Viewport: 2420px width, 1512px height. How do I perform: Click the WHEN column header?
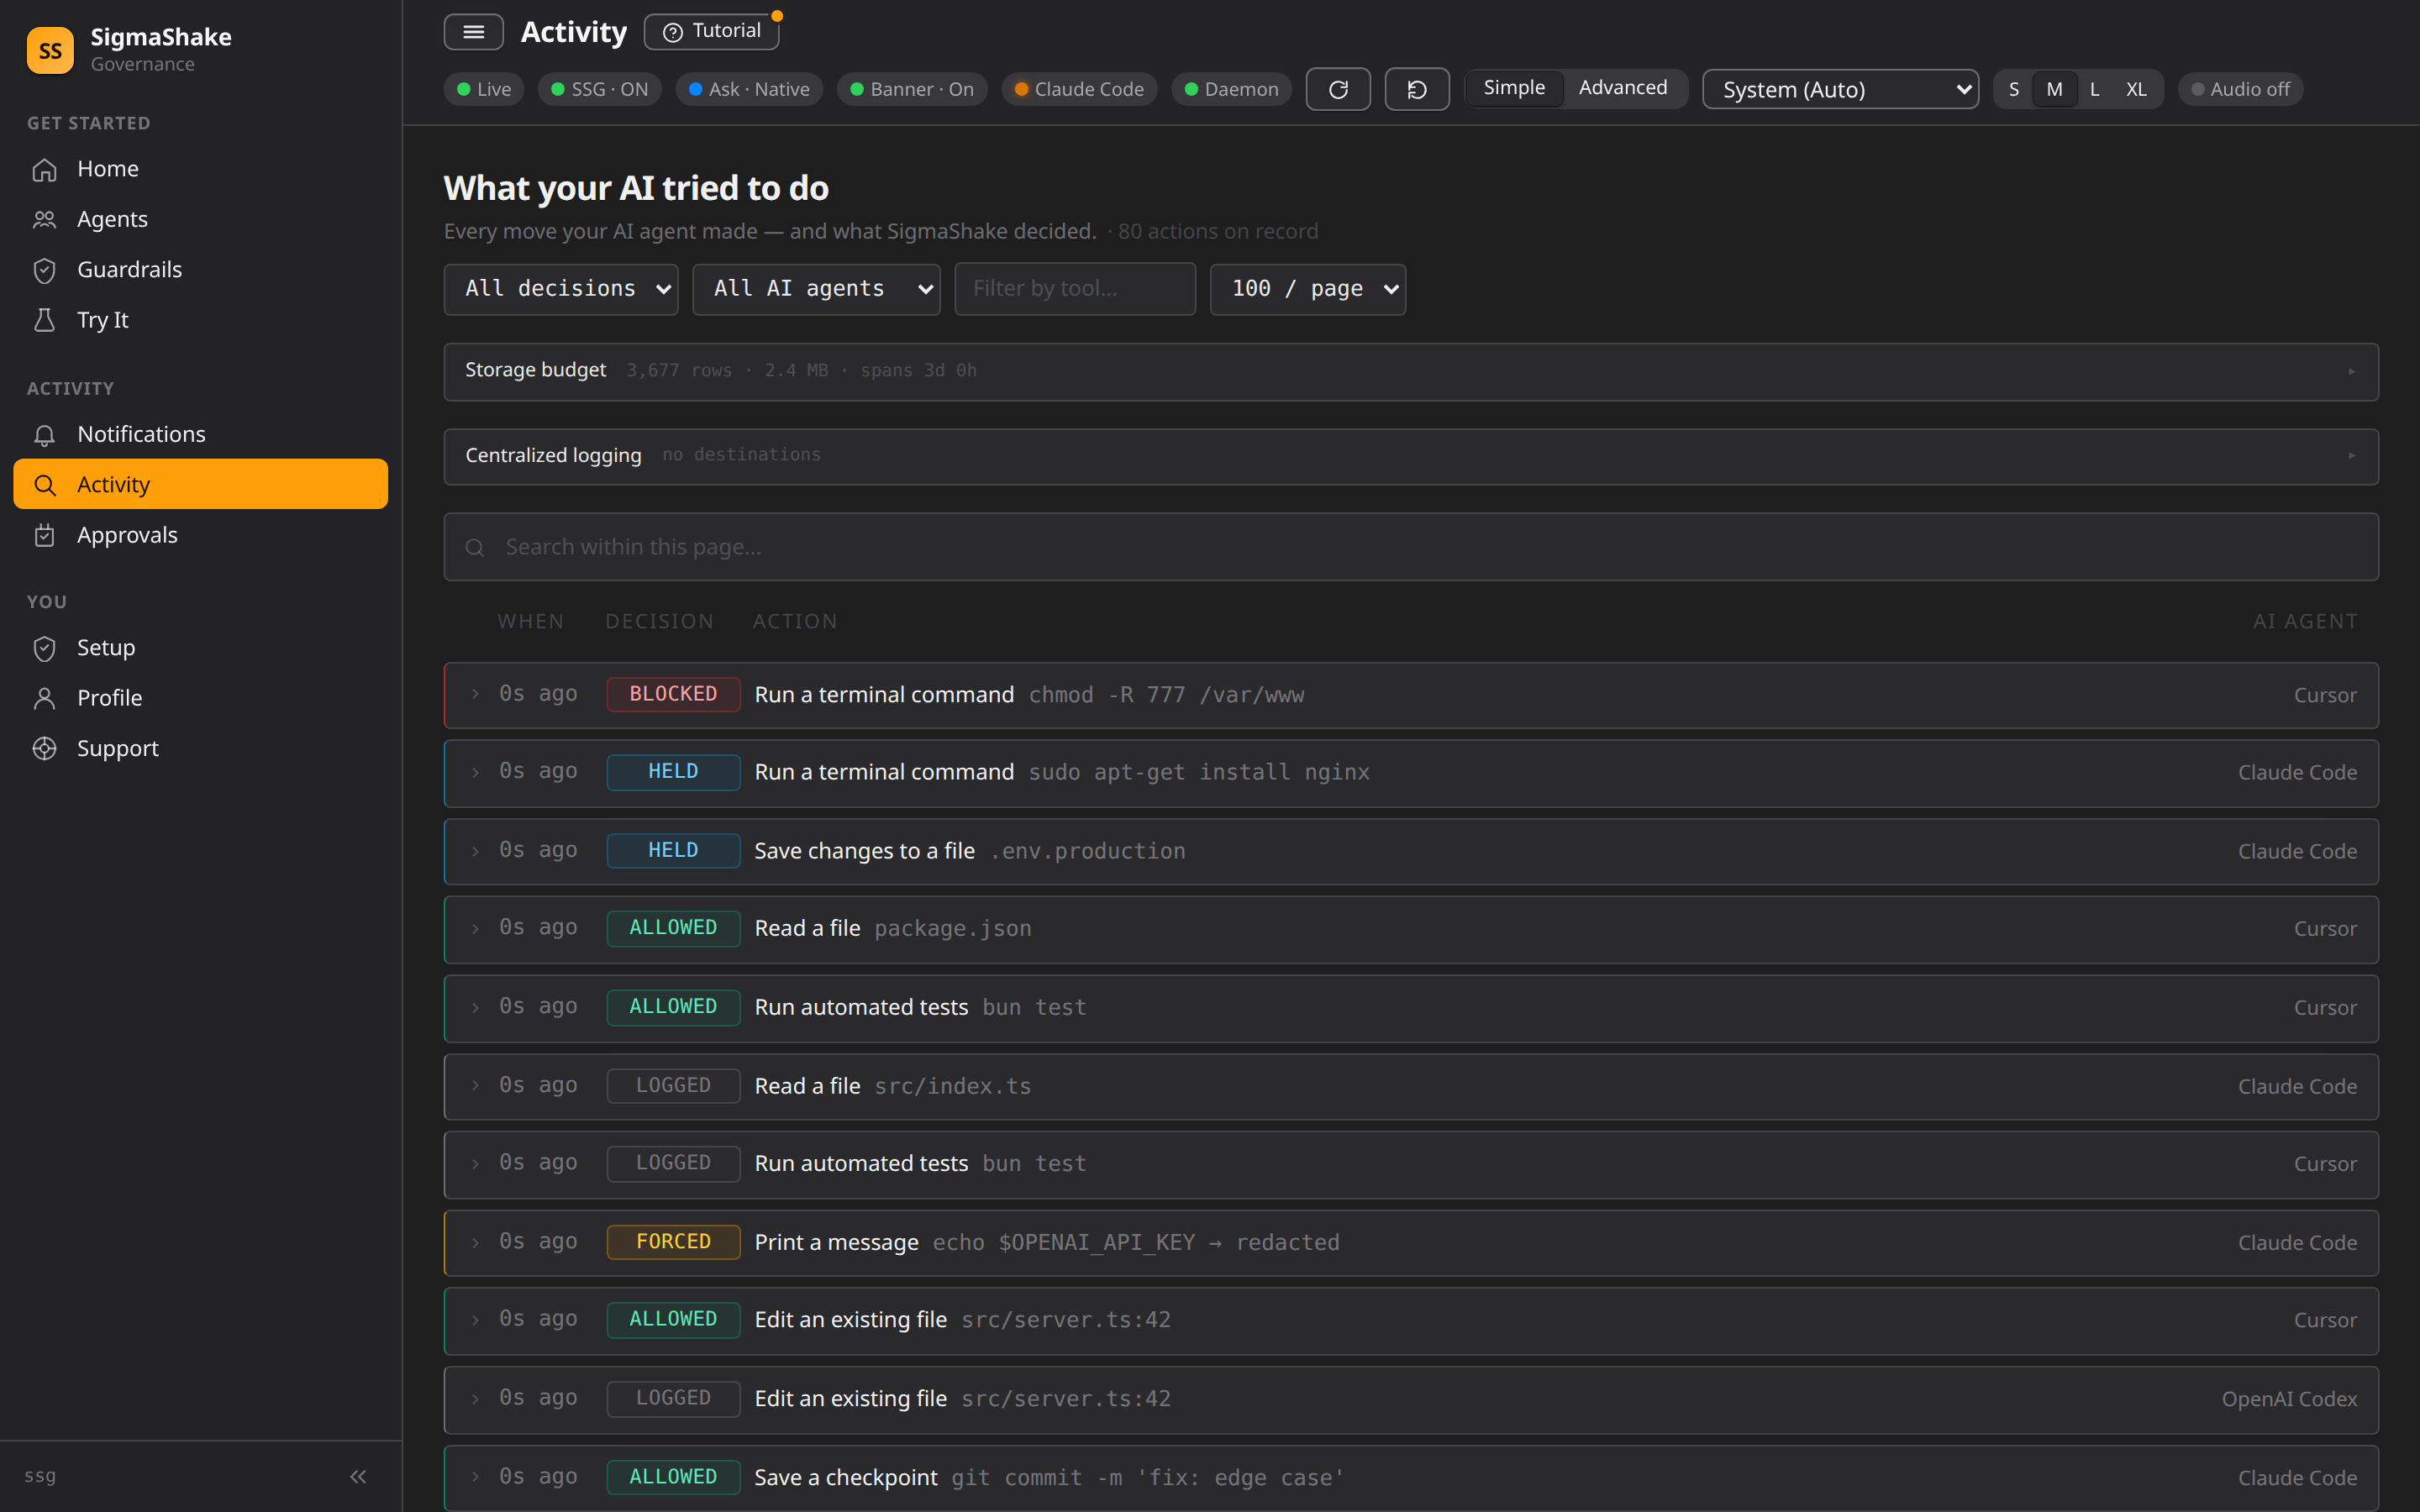point(531,622)
